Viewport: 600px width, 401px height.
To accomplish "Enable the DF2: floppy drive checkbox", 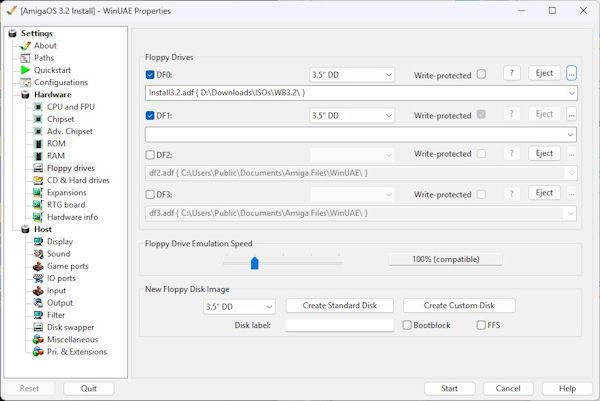I will pos(151,154).
